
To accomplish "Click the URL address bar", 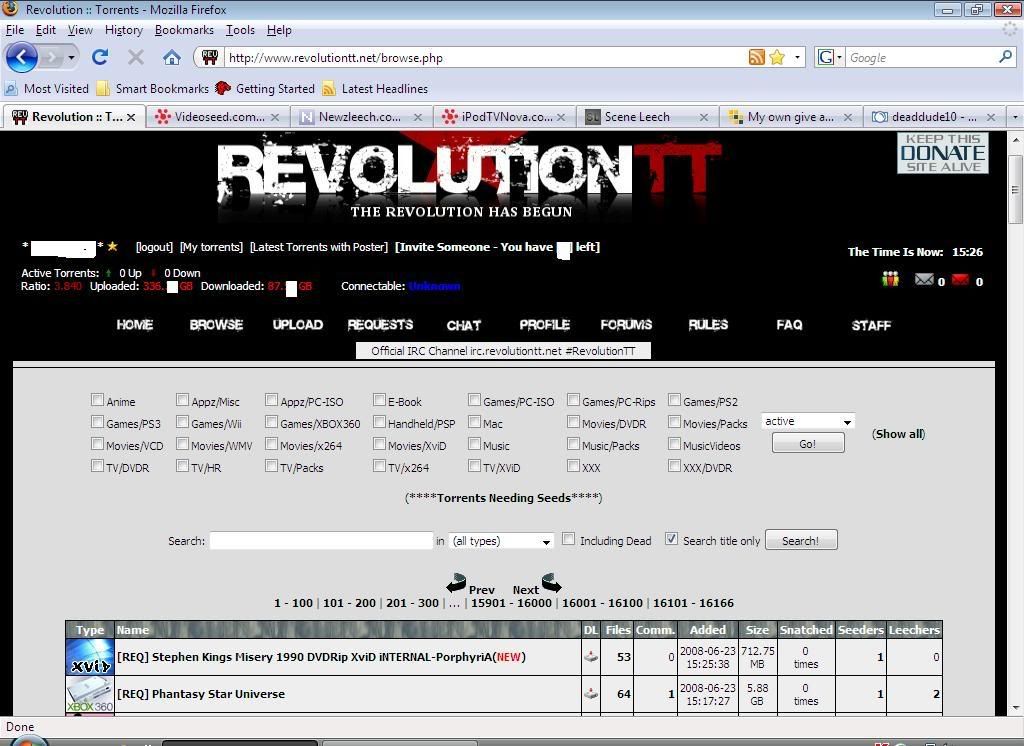I will coord(483,57).
